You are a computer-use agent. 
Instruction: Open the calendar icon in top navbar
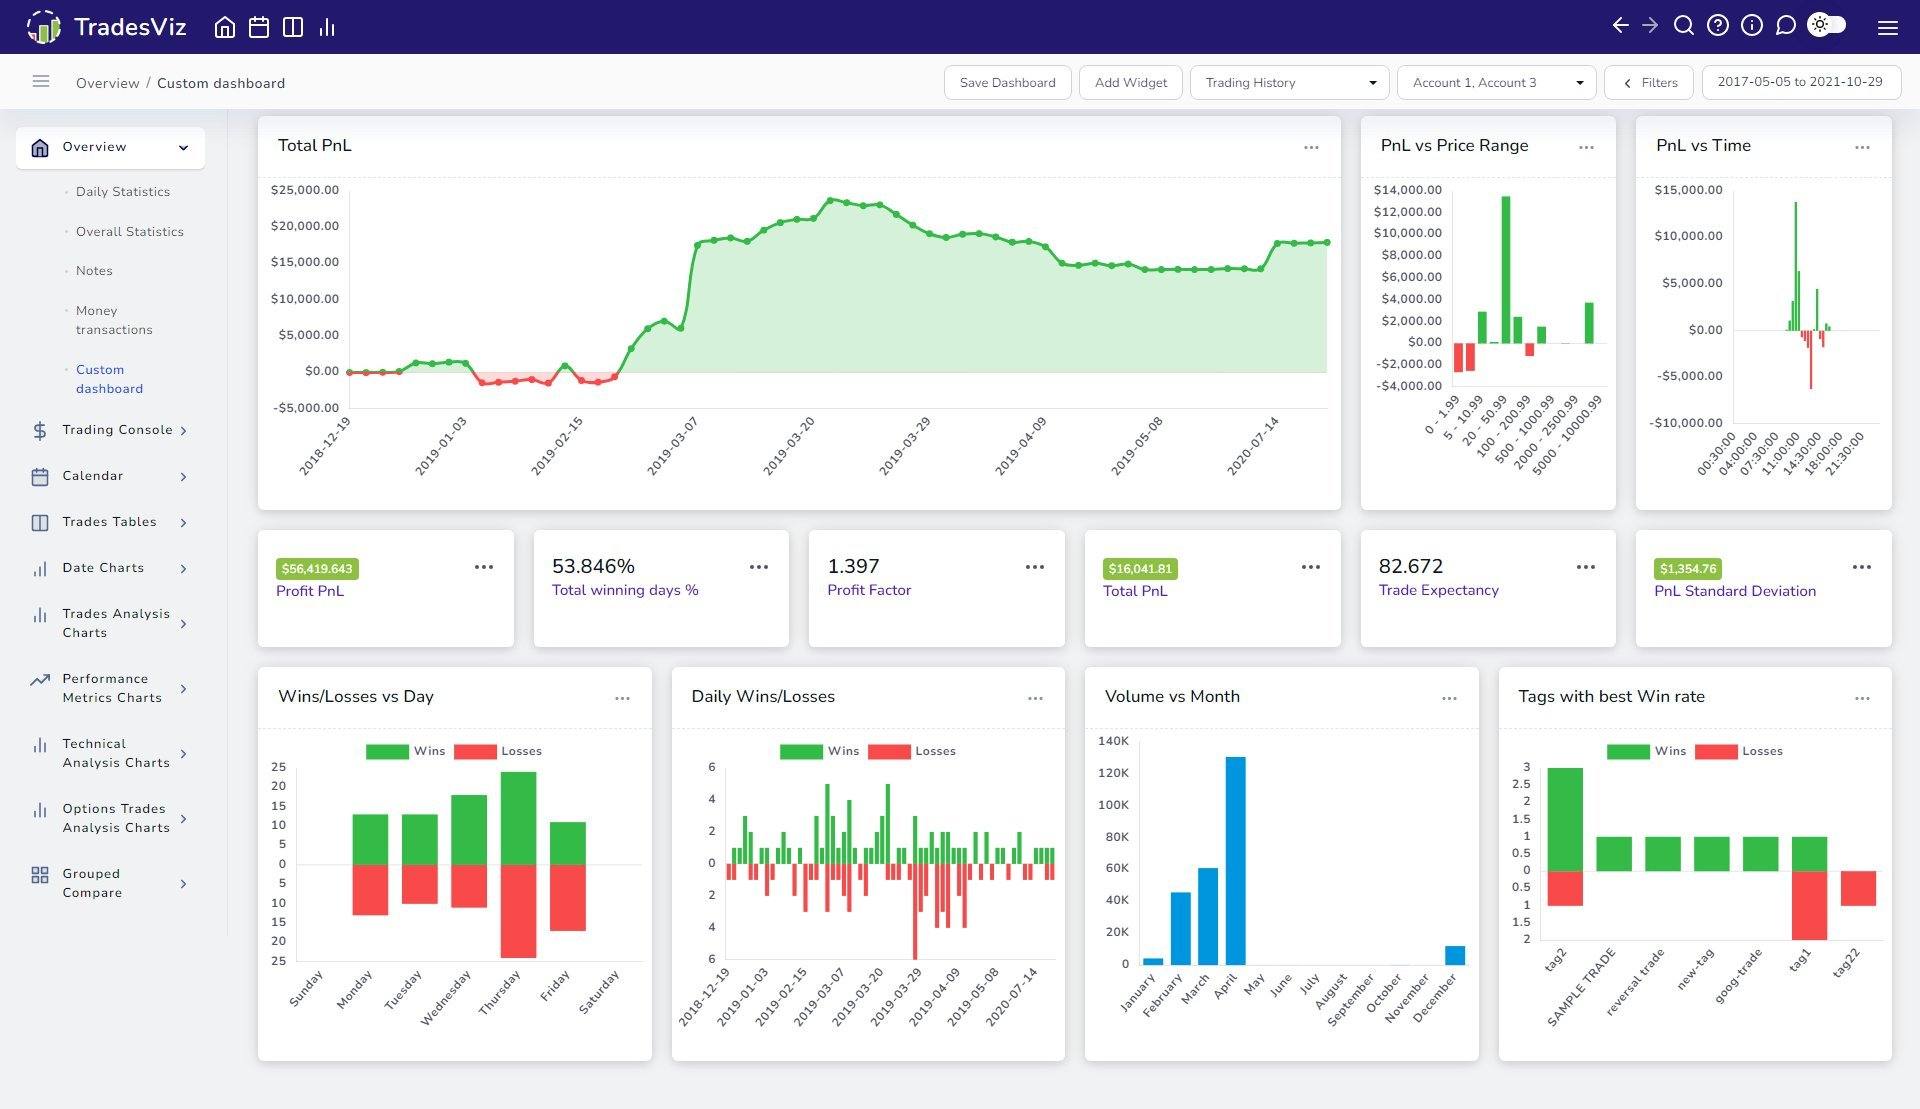pos(259,27)
